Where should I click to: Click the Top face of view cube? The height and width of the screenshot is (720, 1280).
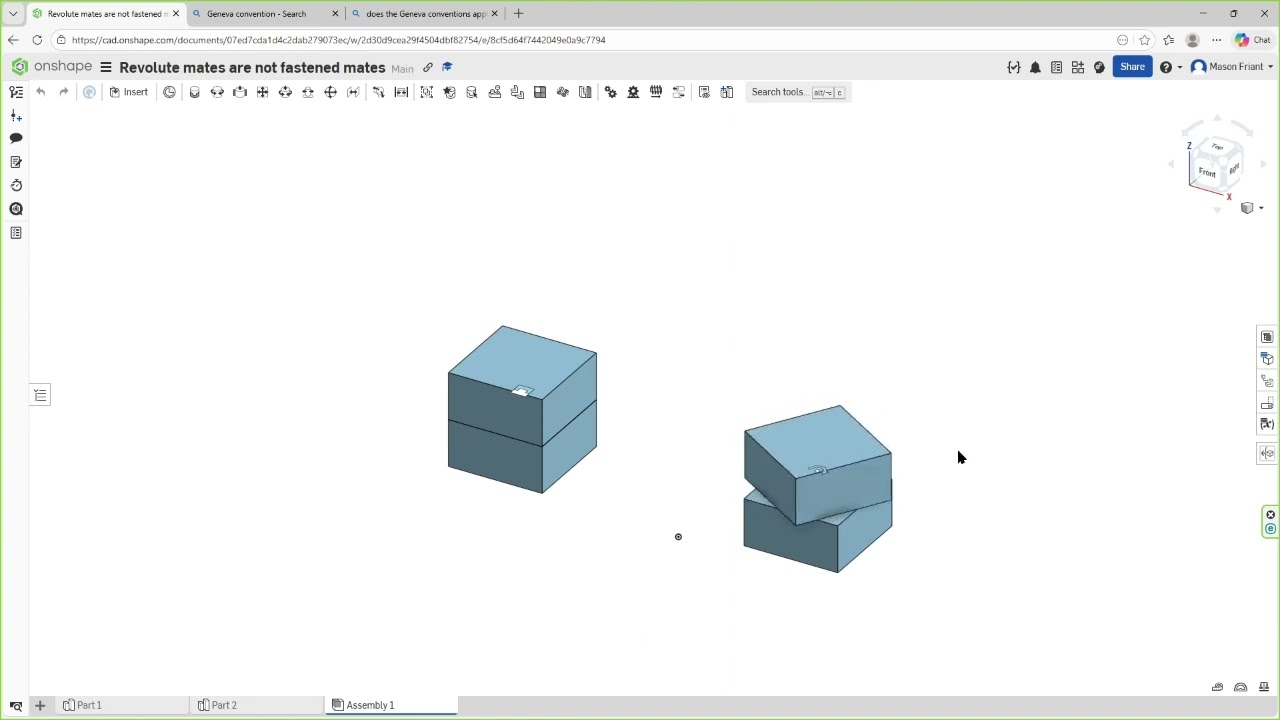[x=1217, y=147]
